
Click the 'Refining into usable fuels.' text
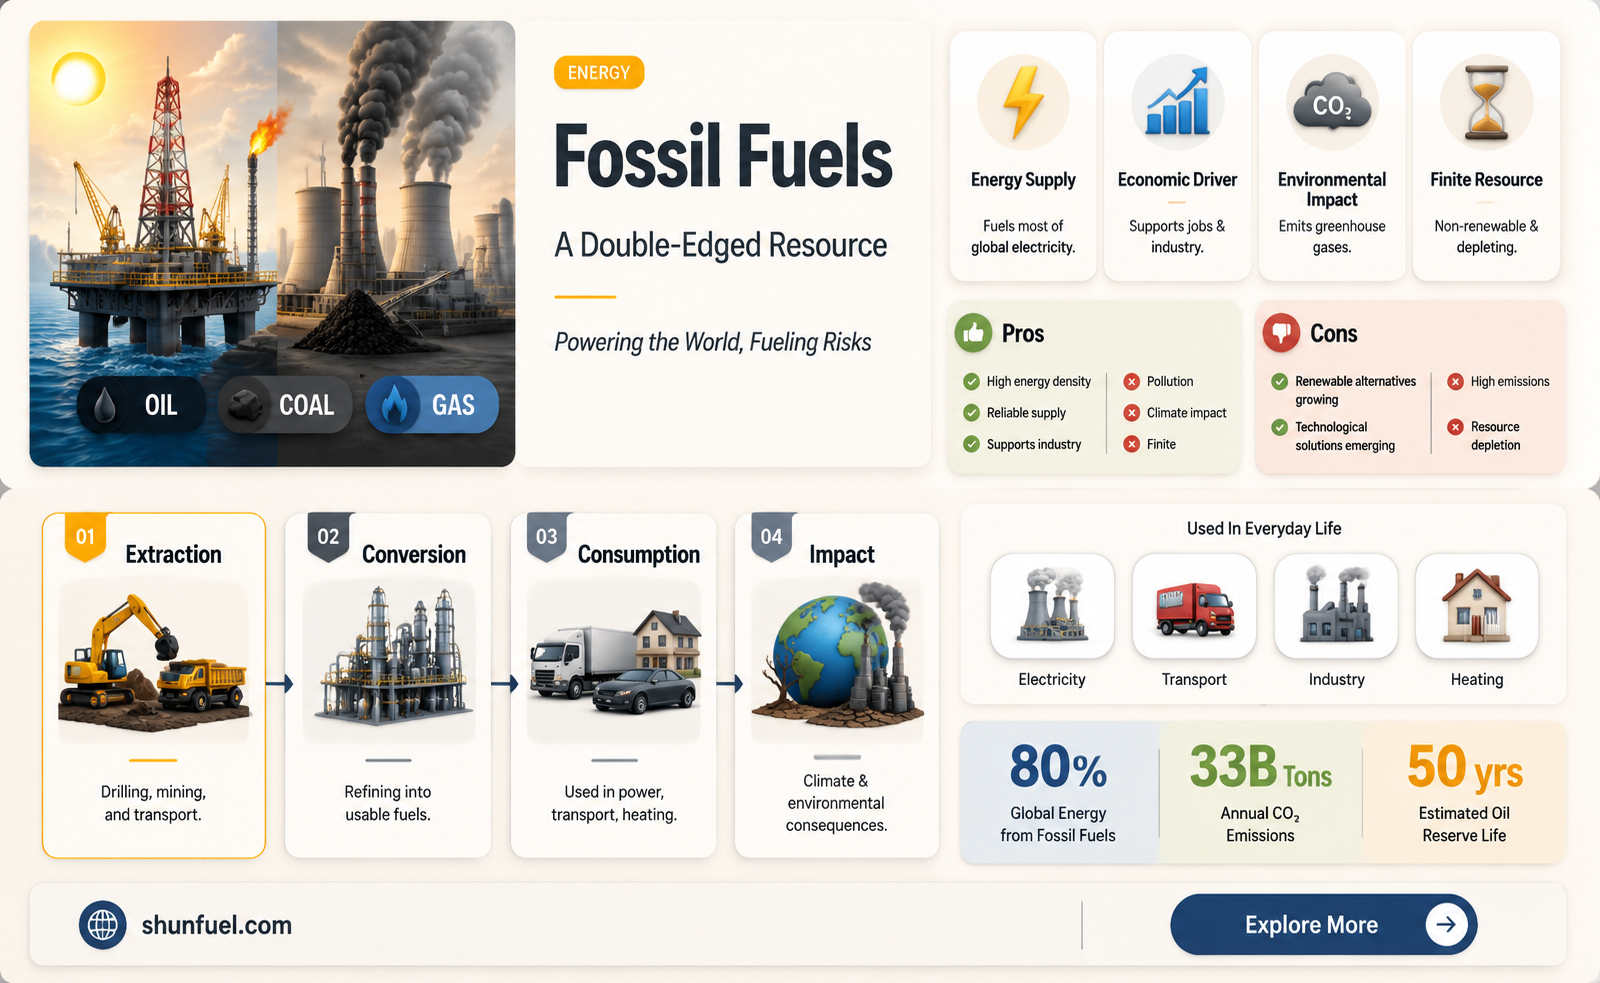tap(388, 803)
